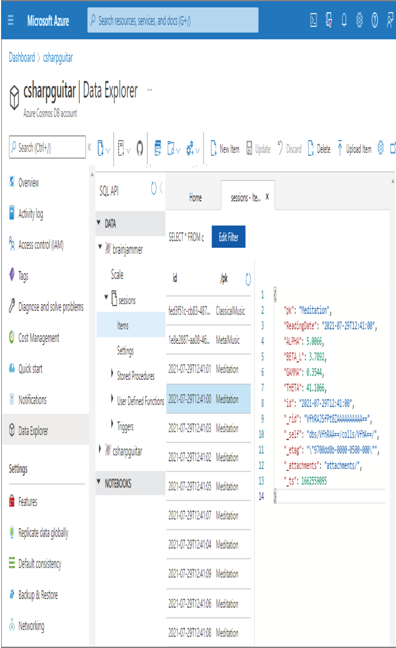Screen dimensions: 396x648
Task: Open Settings under sessions
Action: tap(125, 351)
